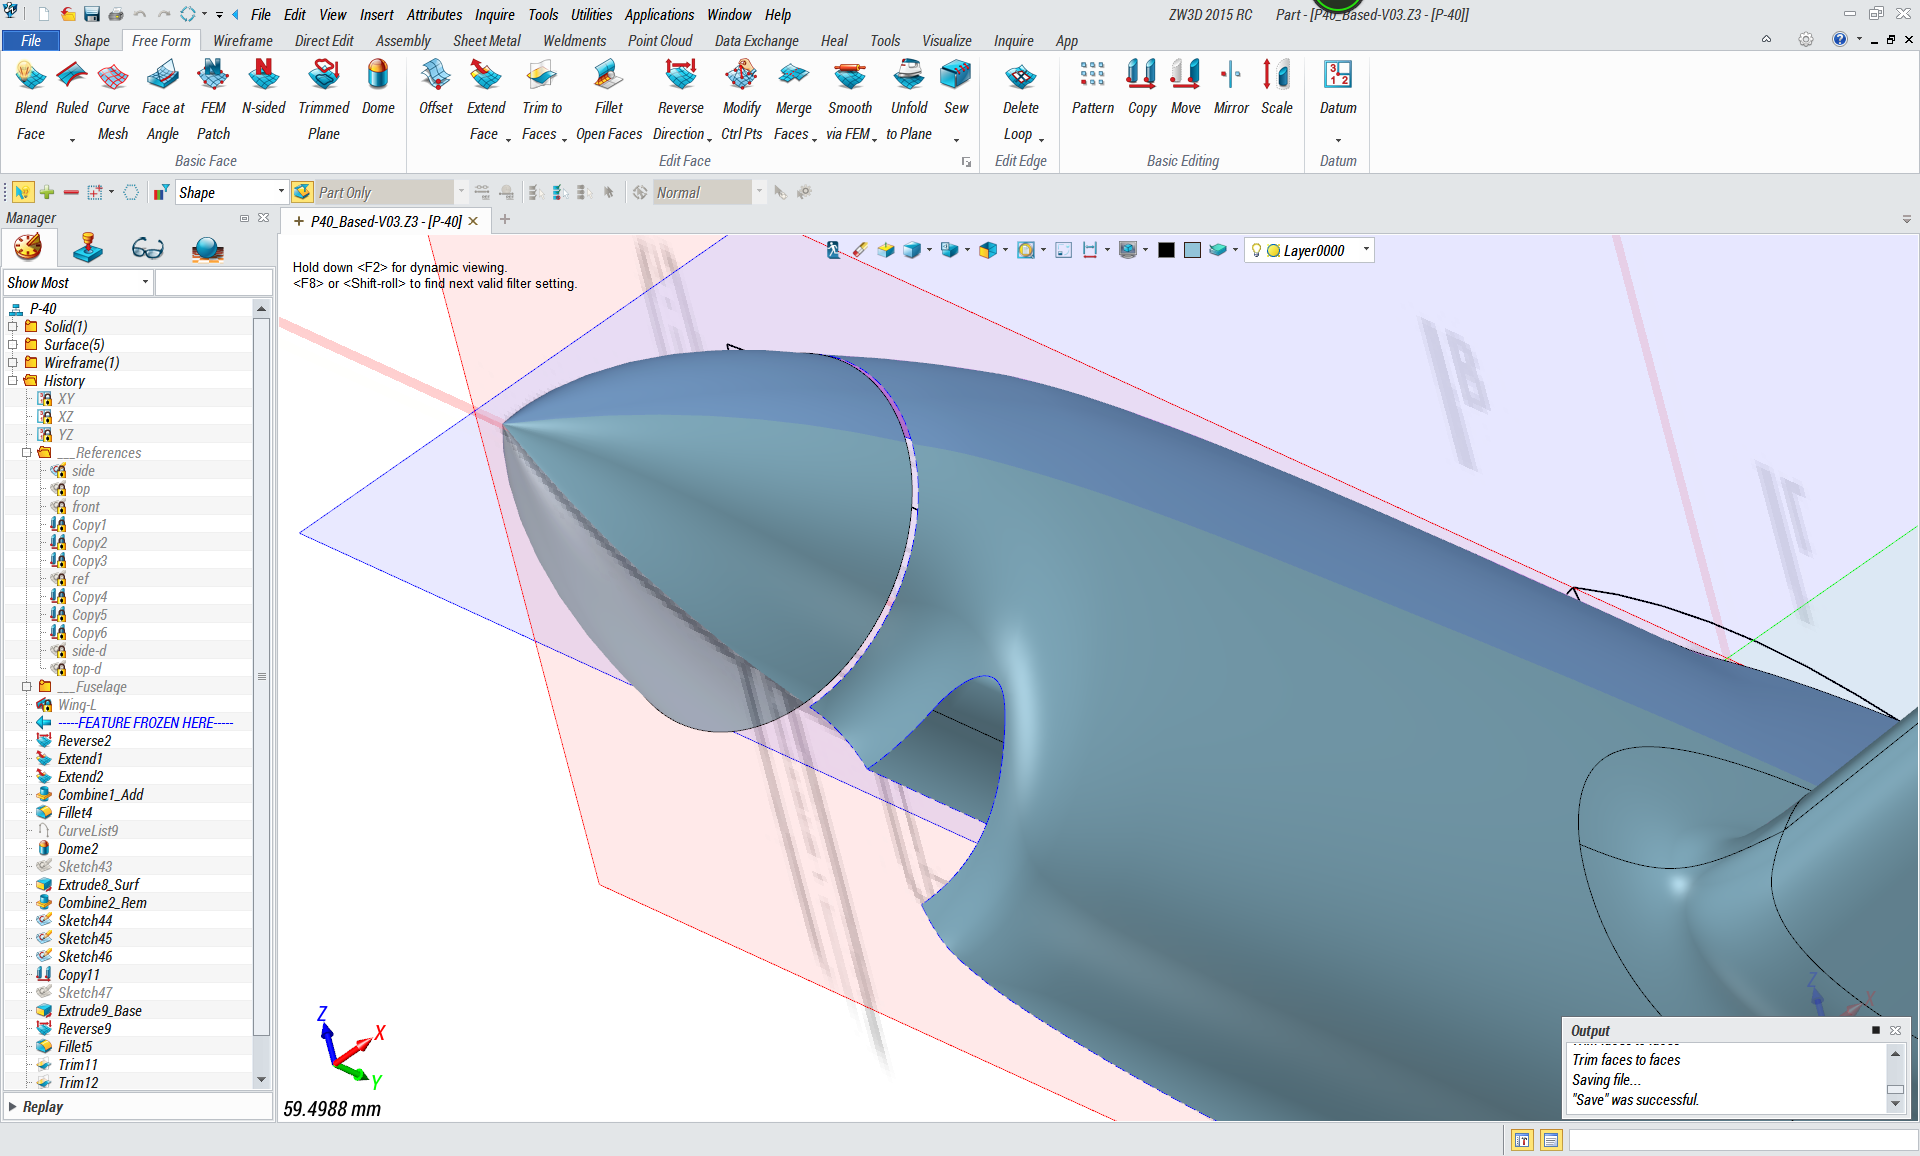Open the Applications menu
Viewport: 1920px width, 1156px height.
coord(659,14)
